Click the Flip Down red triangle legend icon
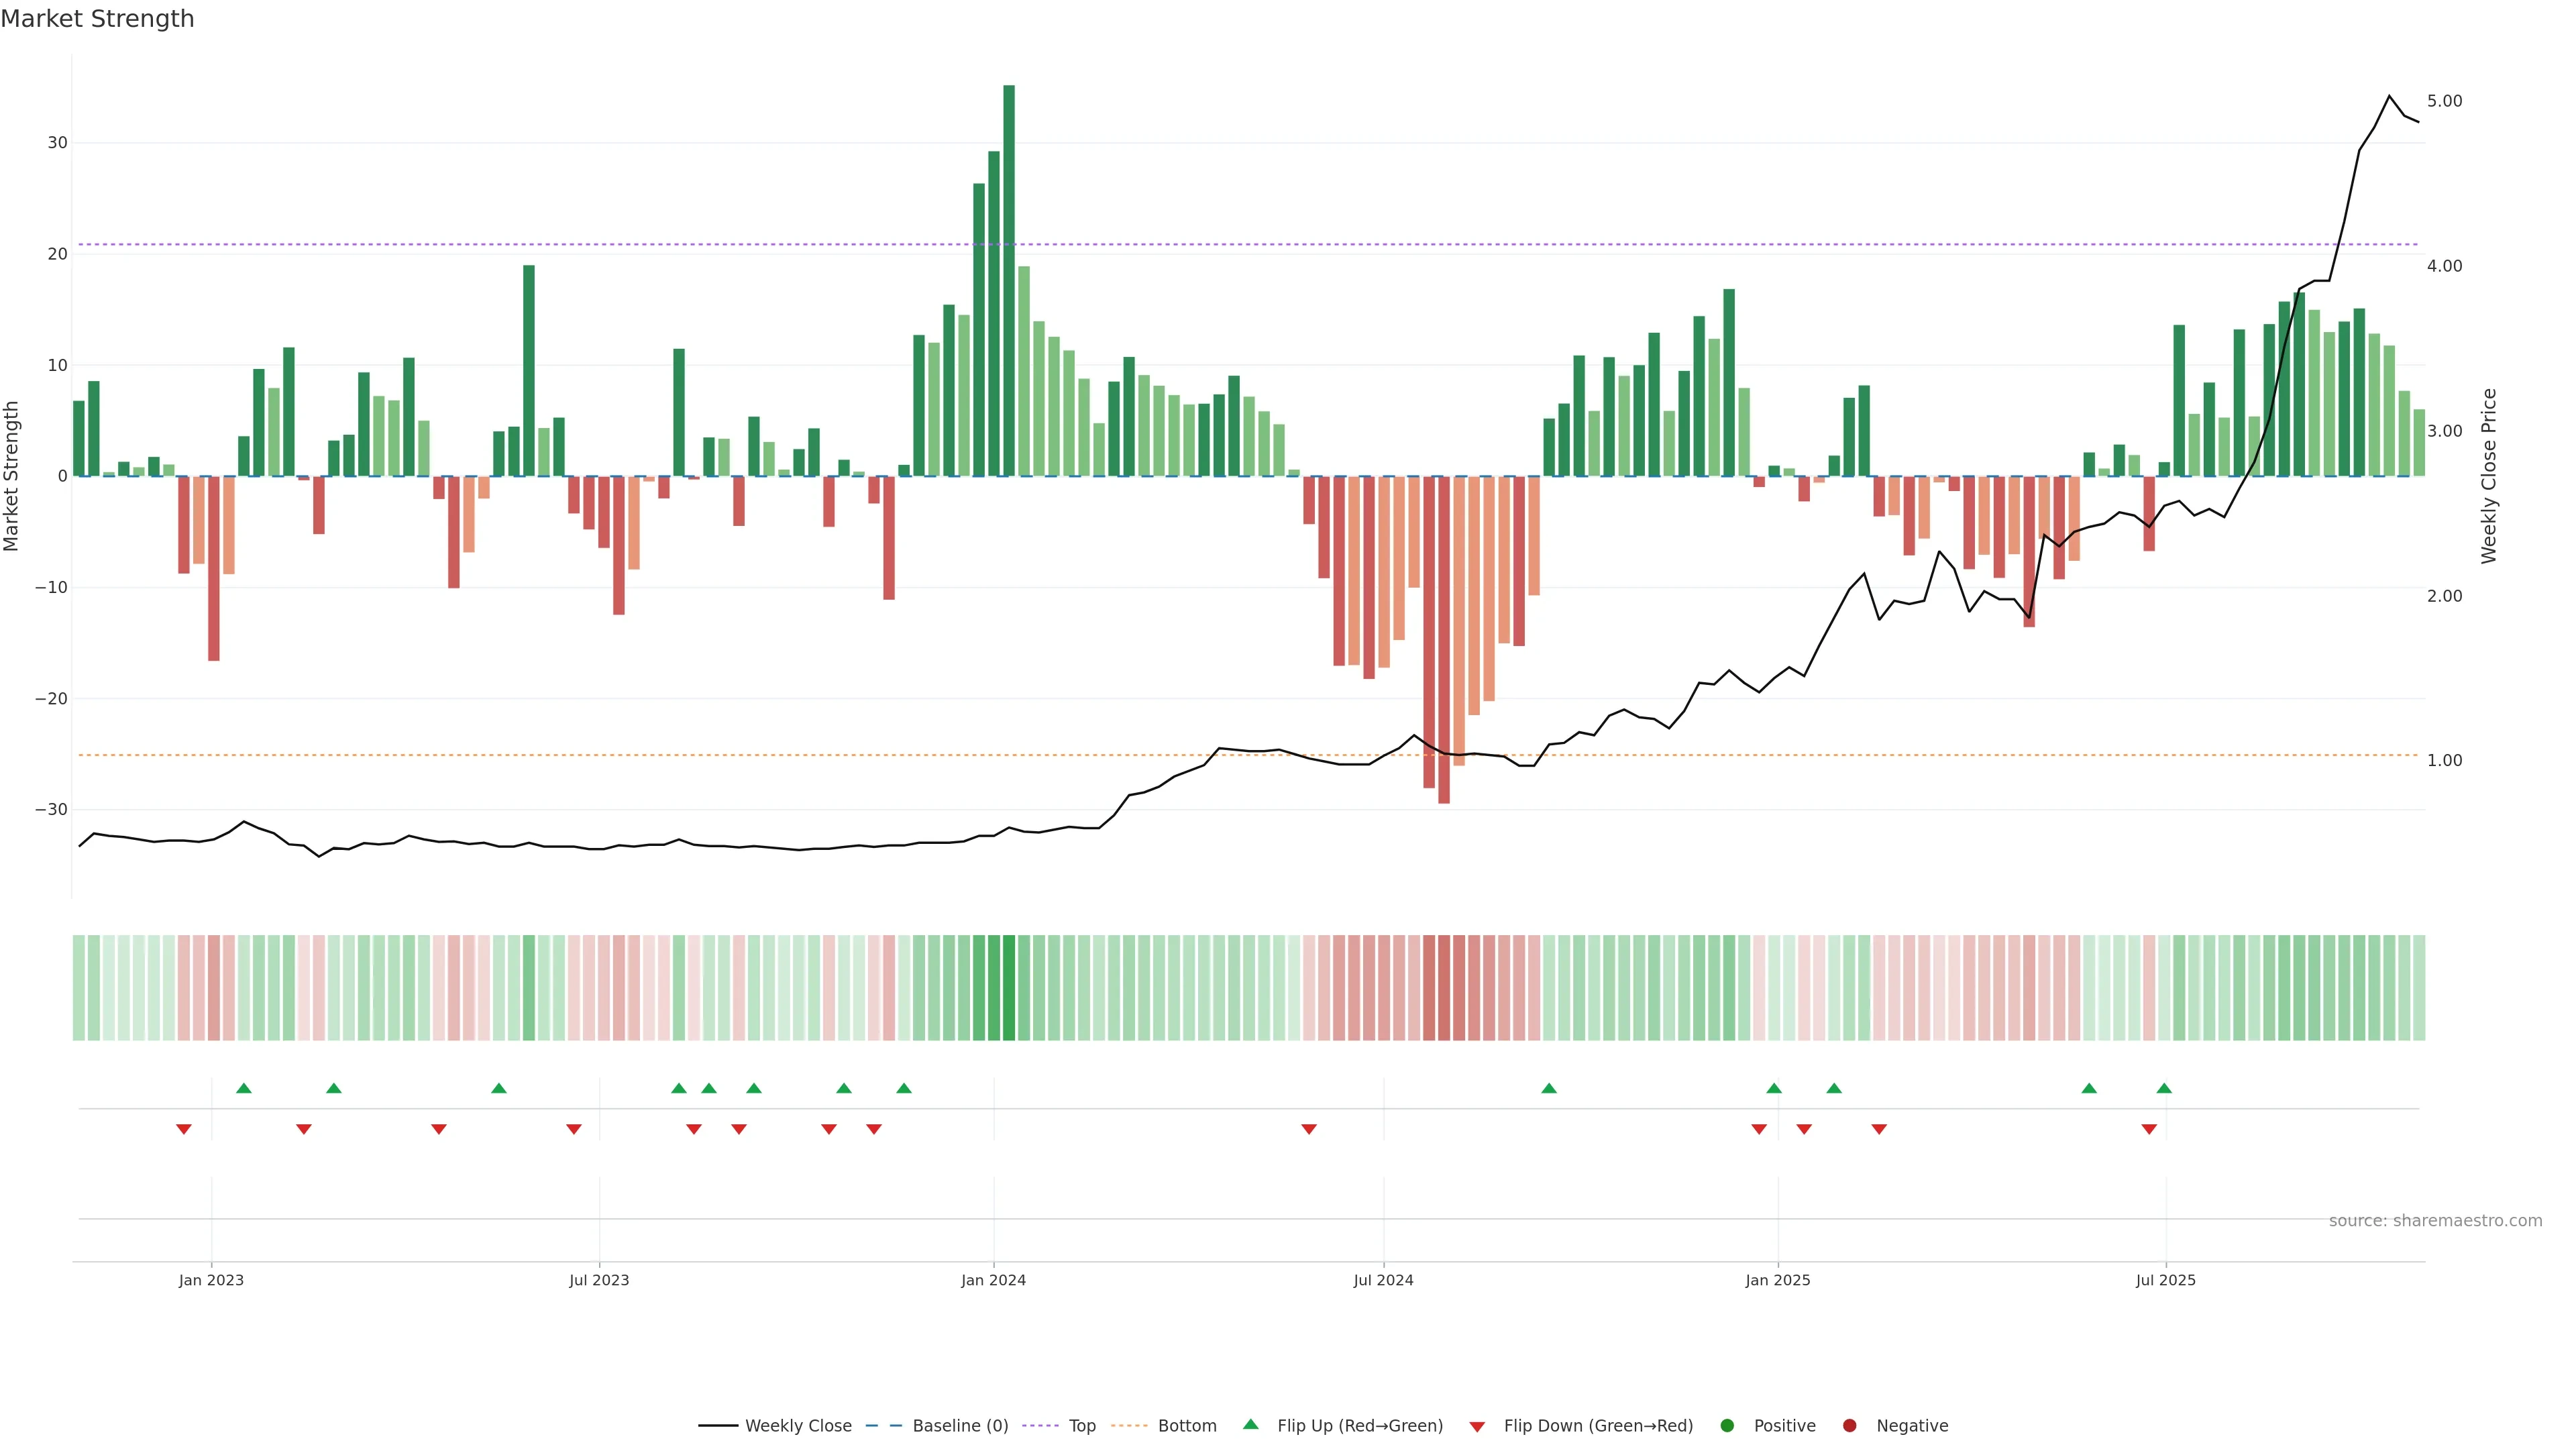 [x=1477, y=1427]
